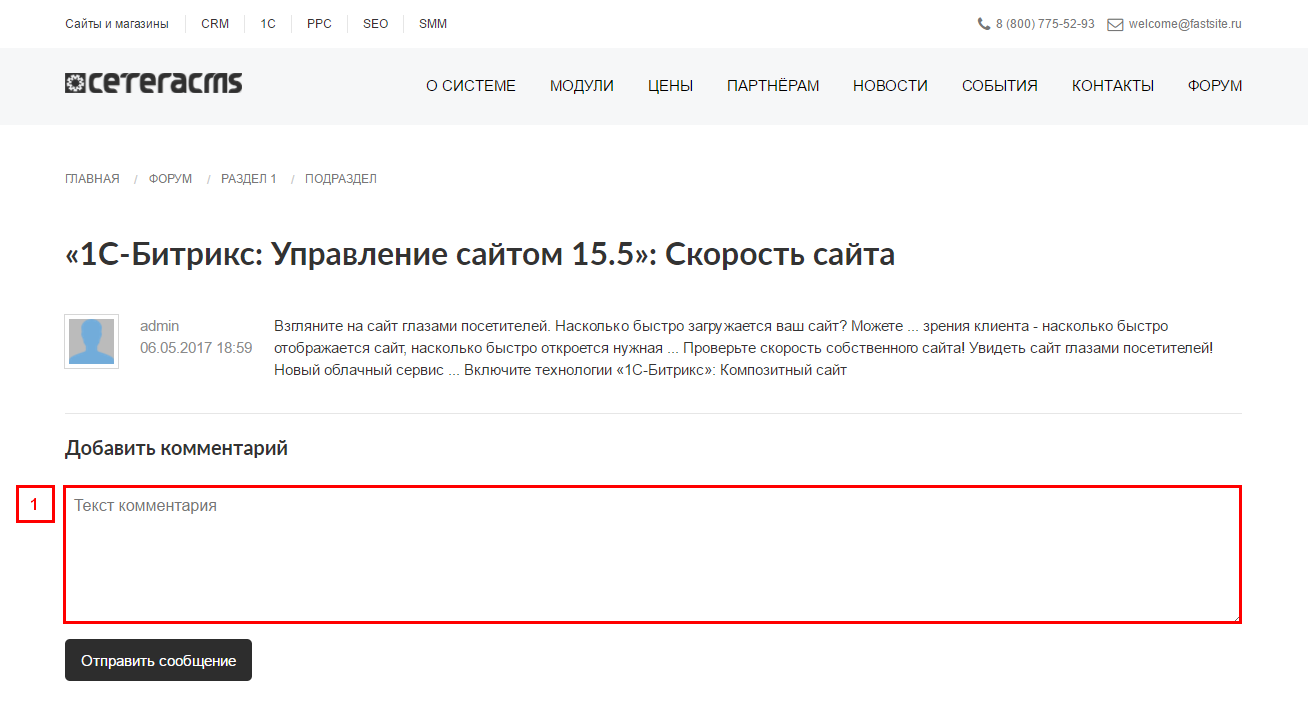
Task: Go to О СИСТЕМЕ menu item
Action: (x=471, y=86)
